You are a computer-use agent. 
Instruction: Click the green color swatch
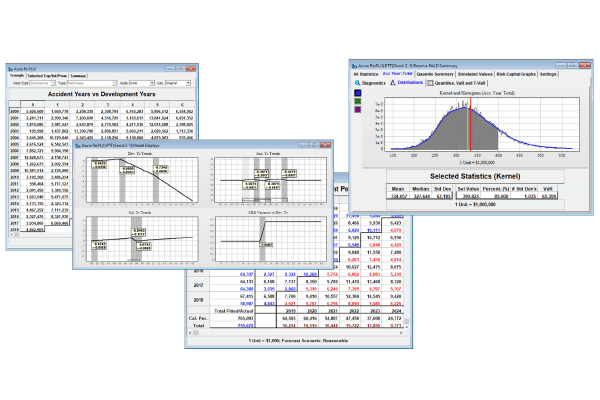point(358,101)
